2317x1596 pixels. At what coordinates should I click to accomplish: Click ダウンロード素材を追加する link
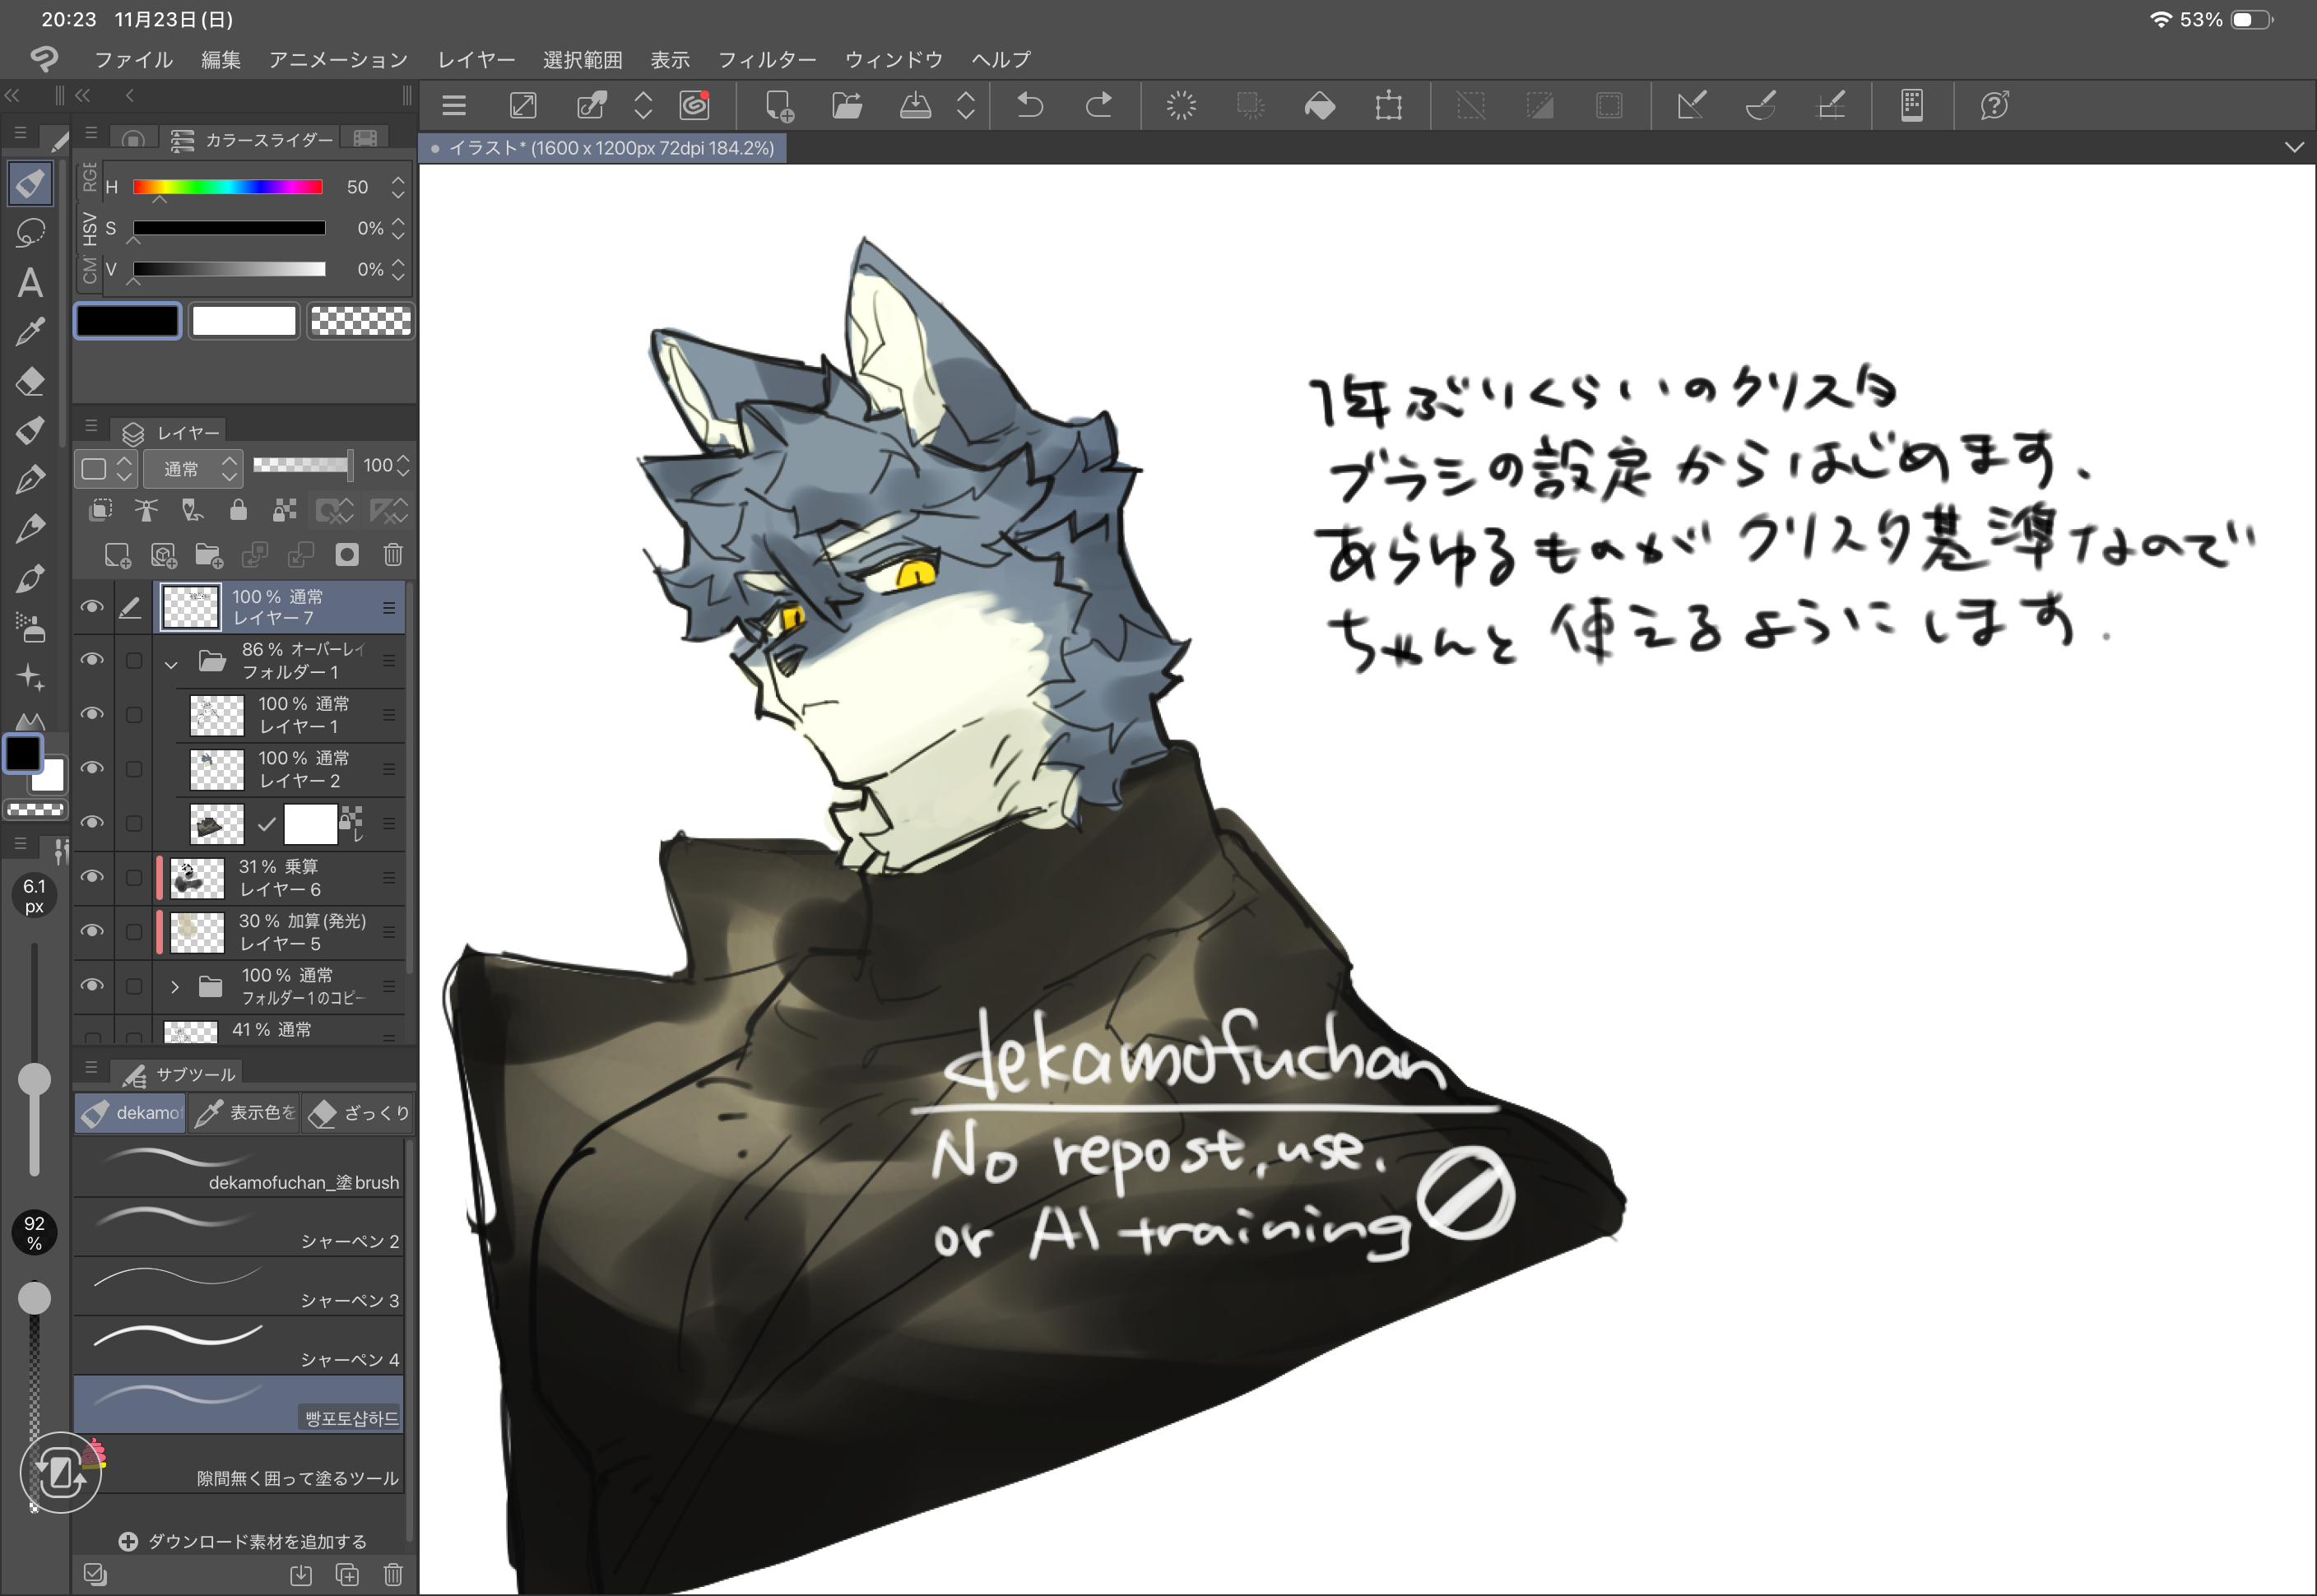coord(243,1541)
